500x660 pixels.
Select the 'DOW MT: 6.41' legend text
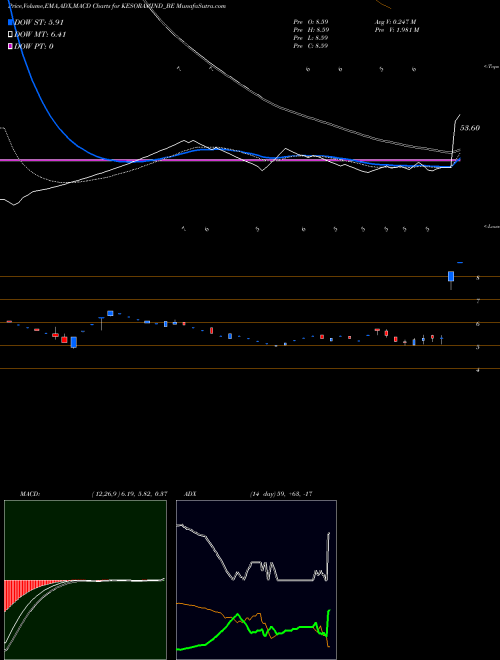point(40,35)
